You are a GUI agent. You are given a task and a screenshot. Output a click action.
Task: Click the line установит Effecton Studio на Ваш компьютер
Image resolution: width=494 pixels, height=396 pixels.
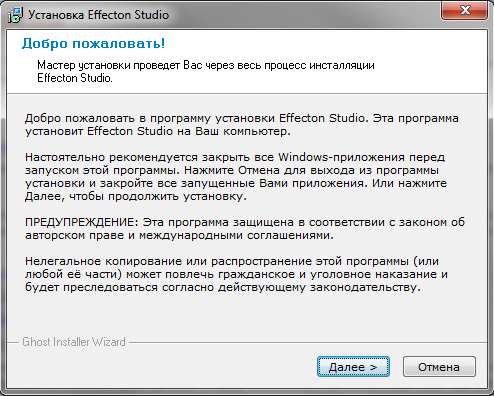click(x=158, y=131)
